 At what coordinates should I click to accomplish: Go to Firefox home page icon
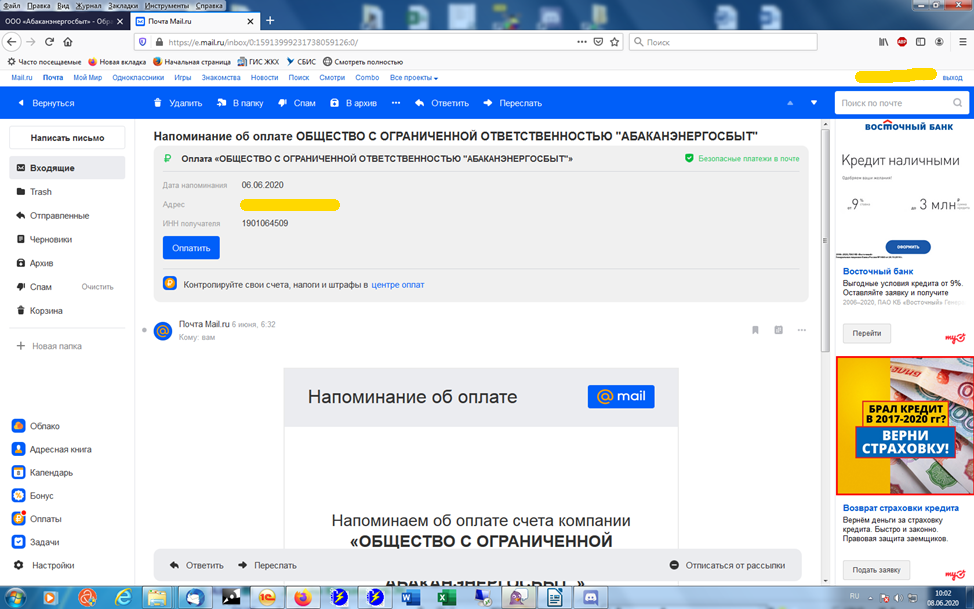68,42
